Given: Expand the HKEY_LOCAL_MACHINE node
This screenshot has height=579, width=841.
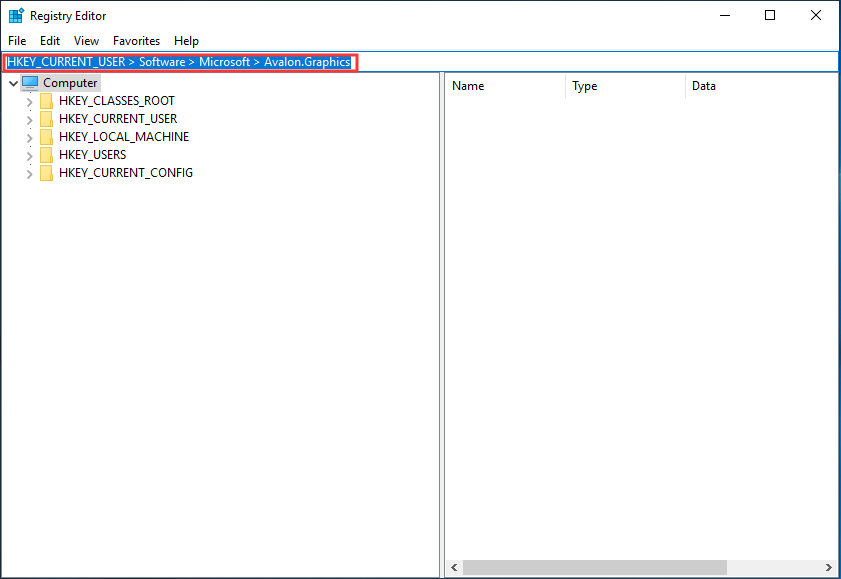Looking at the screenshot, I should [x=29, y=136].
